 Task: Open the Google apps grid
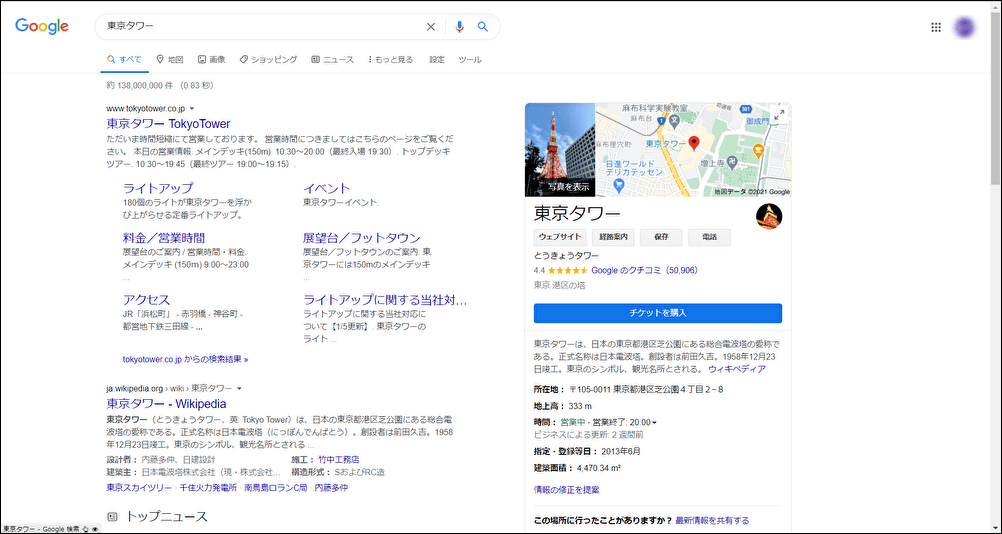(x=936, y=27)
